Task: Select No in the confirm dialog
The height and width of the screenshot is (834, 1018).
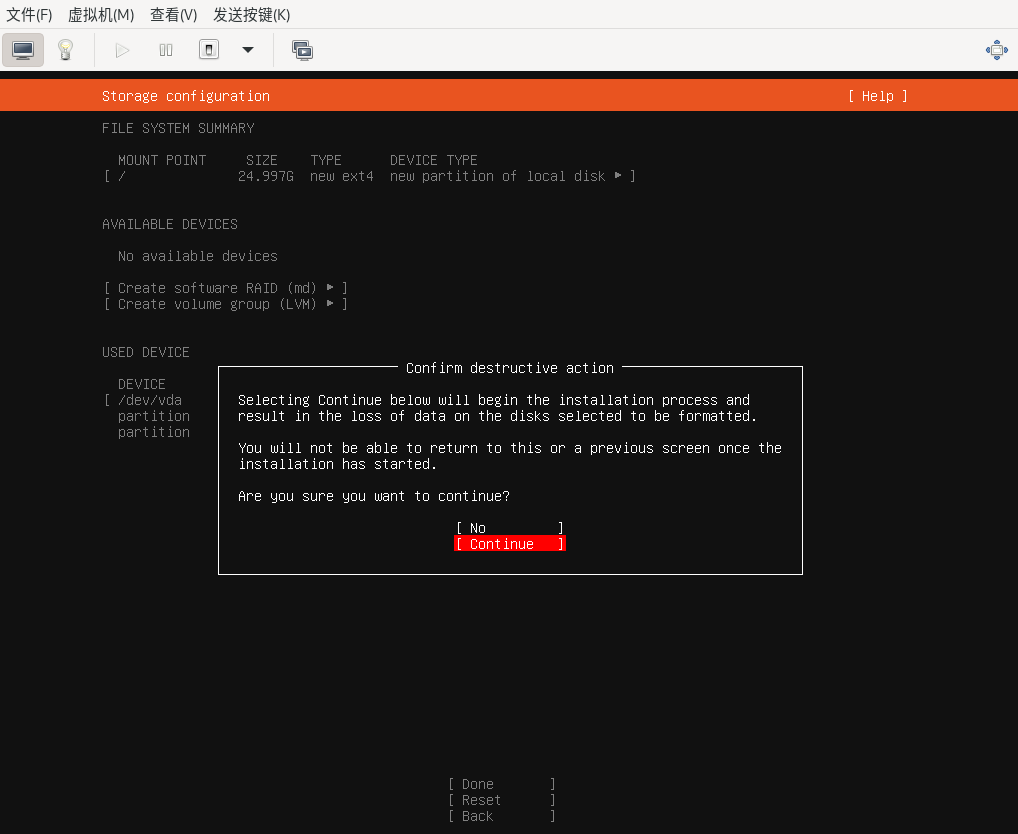Action: 509,528
